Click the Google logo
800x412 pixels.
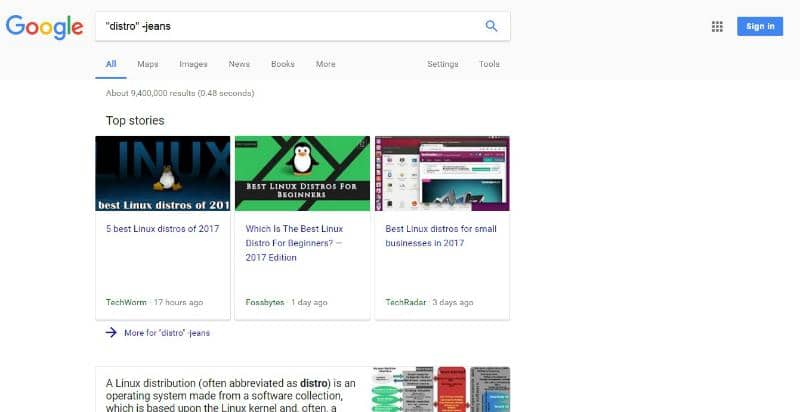tap(44, 27)
